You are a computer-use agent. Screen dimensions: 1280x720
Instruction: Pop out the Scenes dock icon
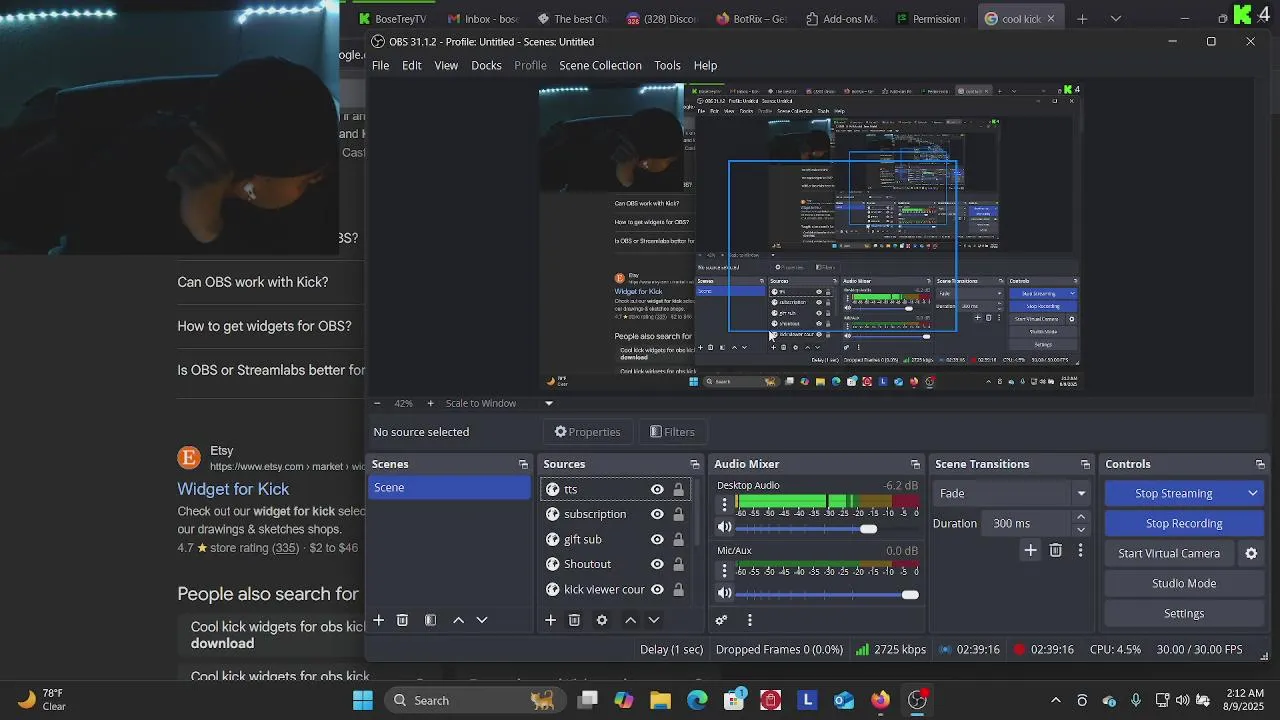(x=523, y=464)
